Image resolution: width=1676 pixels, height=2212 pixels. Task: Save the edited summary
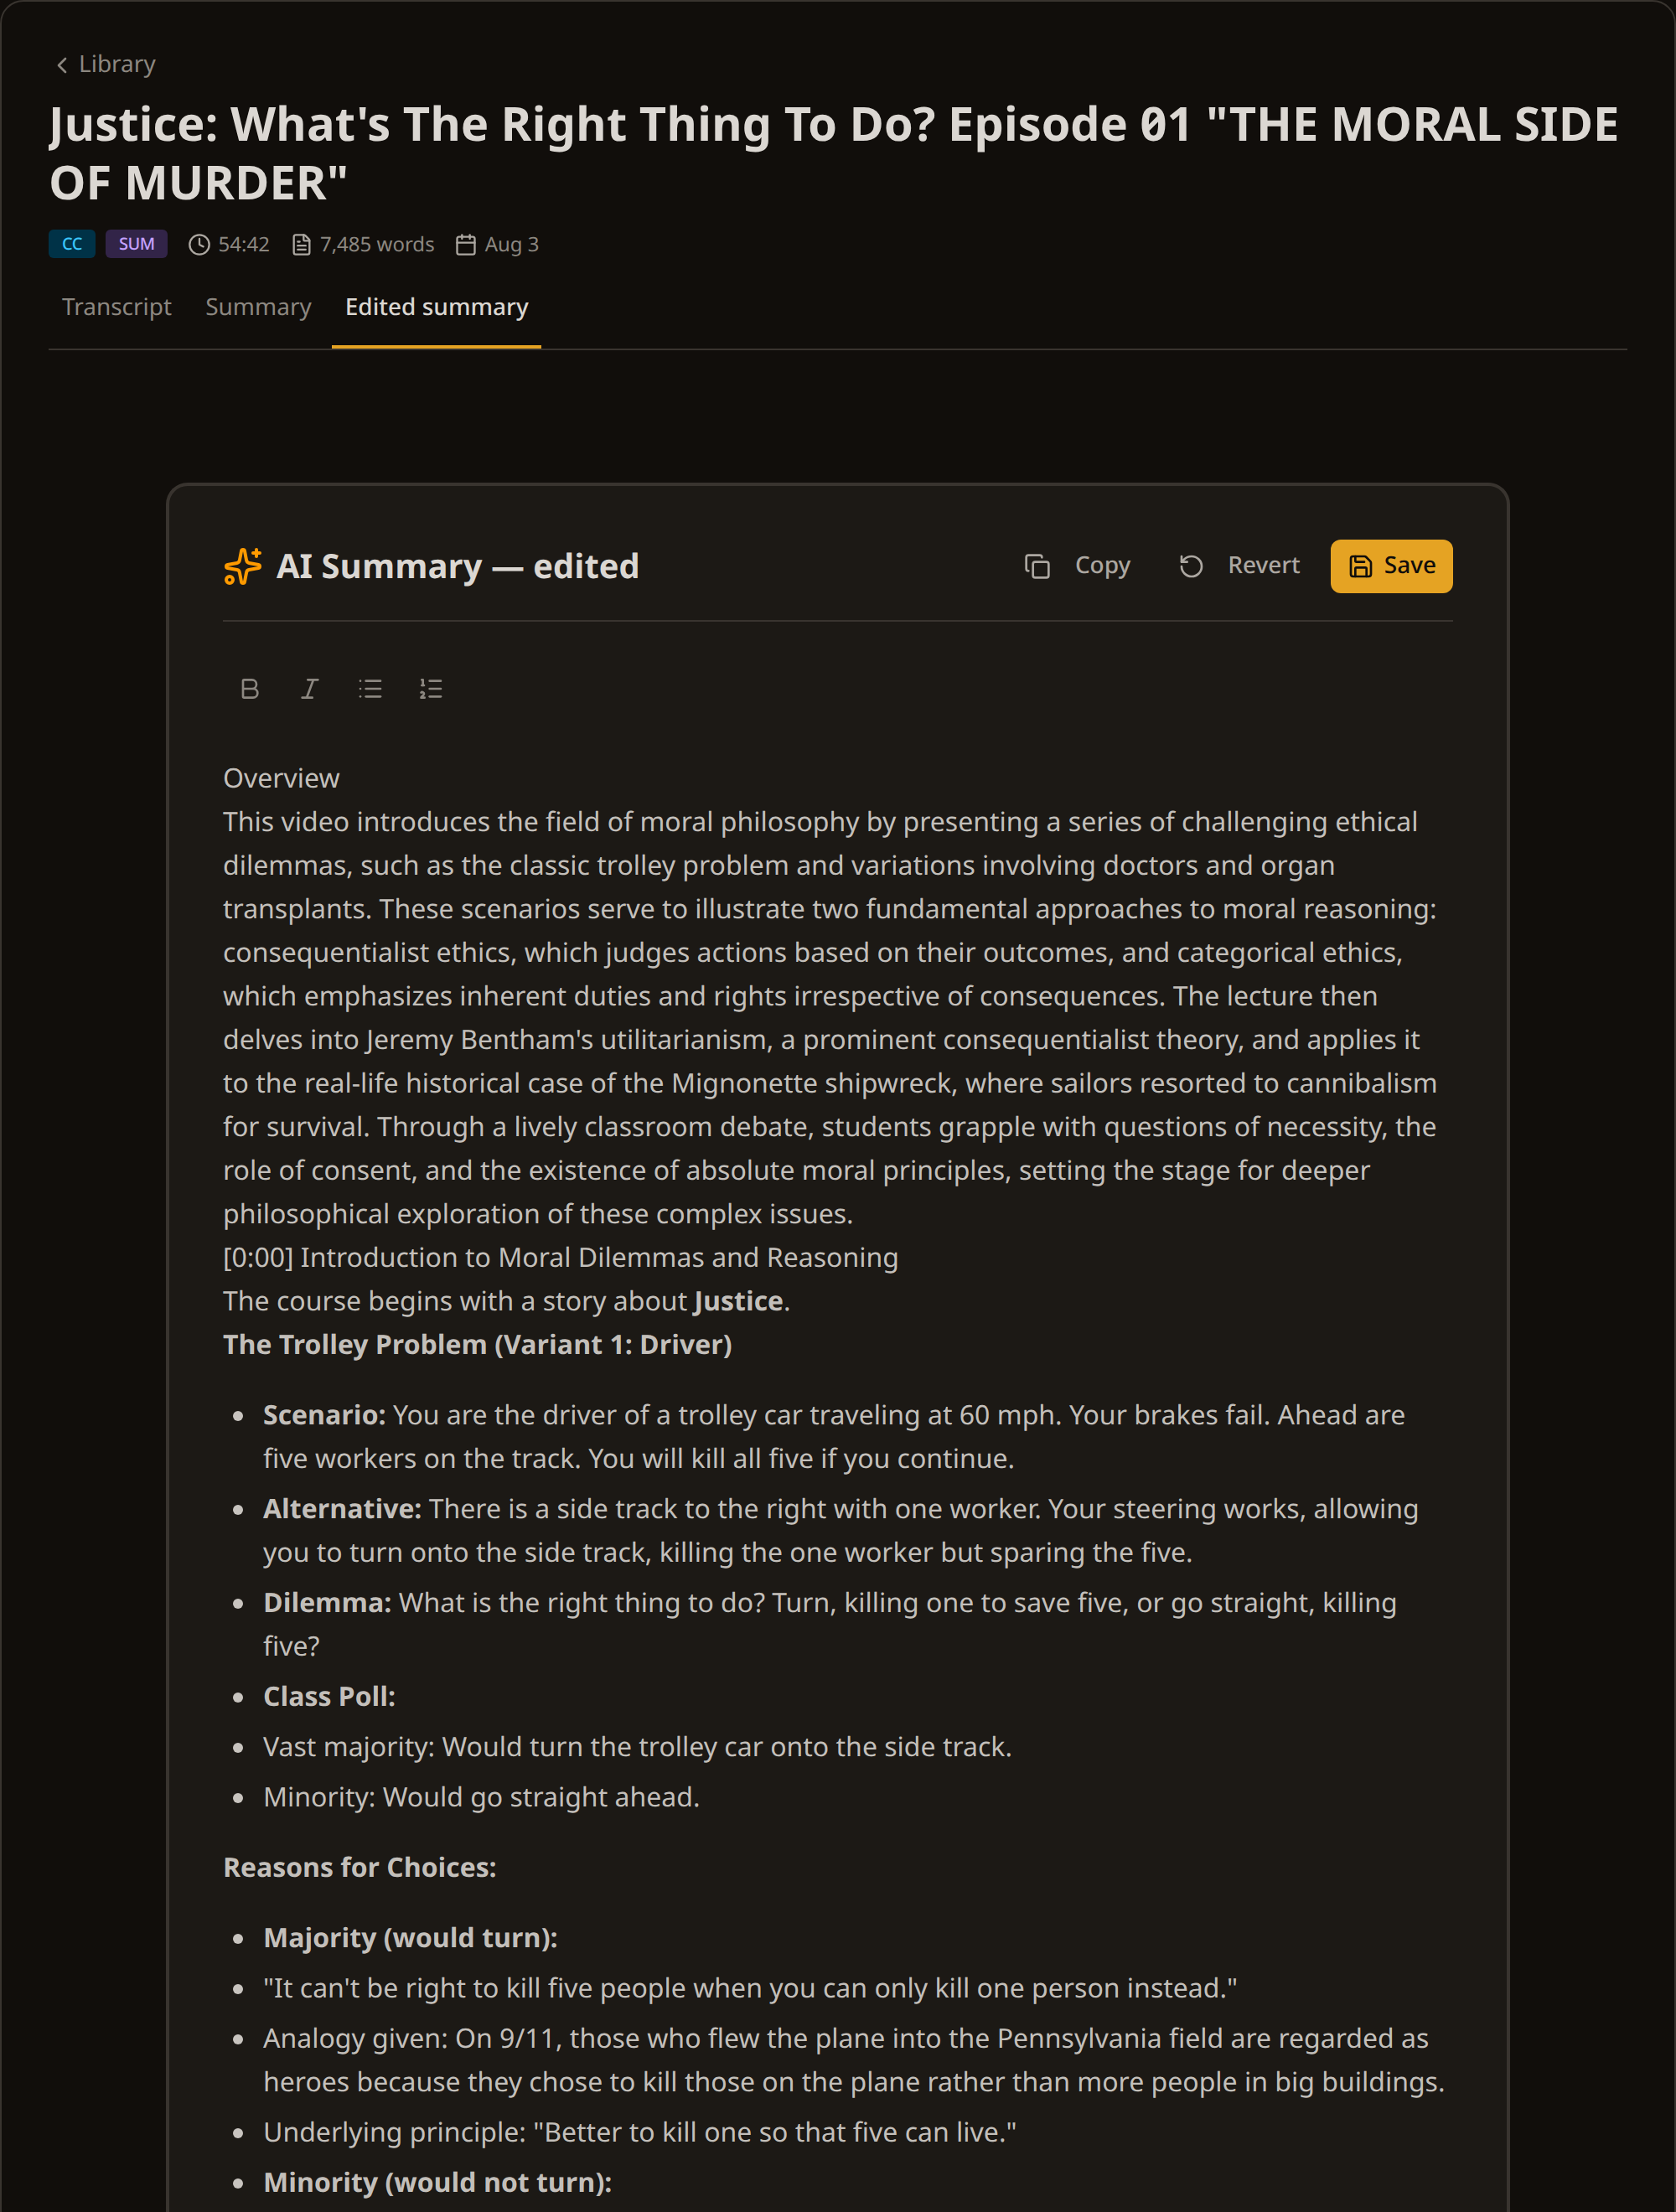coord(1391,566)
